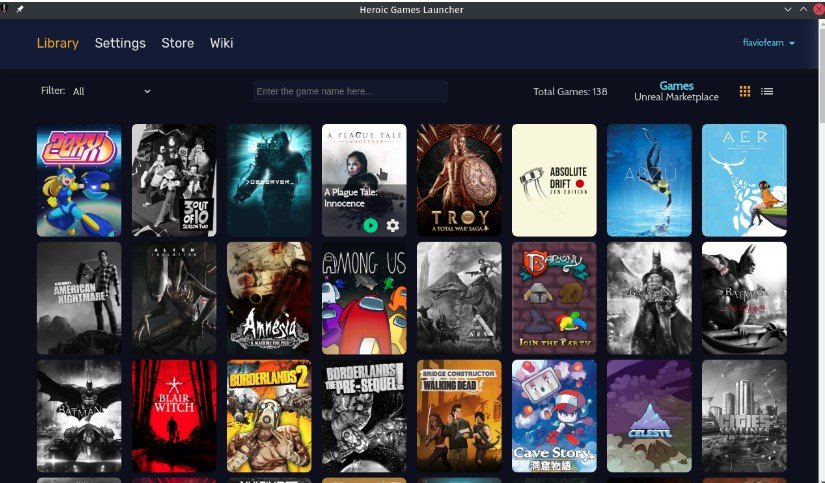The width and height of the screenshot is (825, 483).
Task: Open the 20XX game card
Action: coord(79,180)
